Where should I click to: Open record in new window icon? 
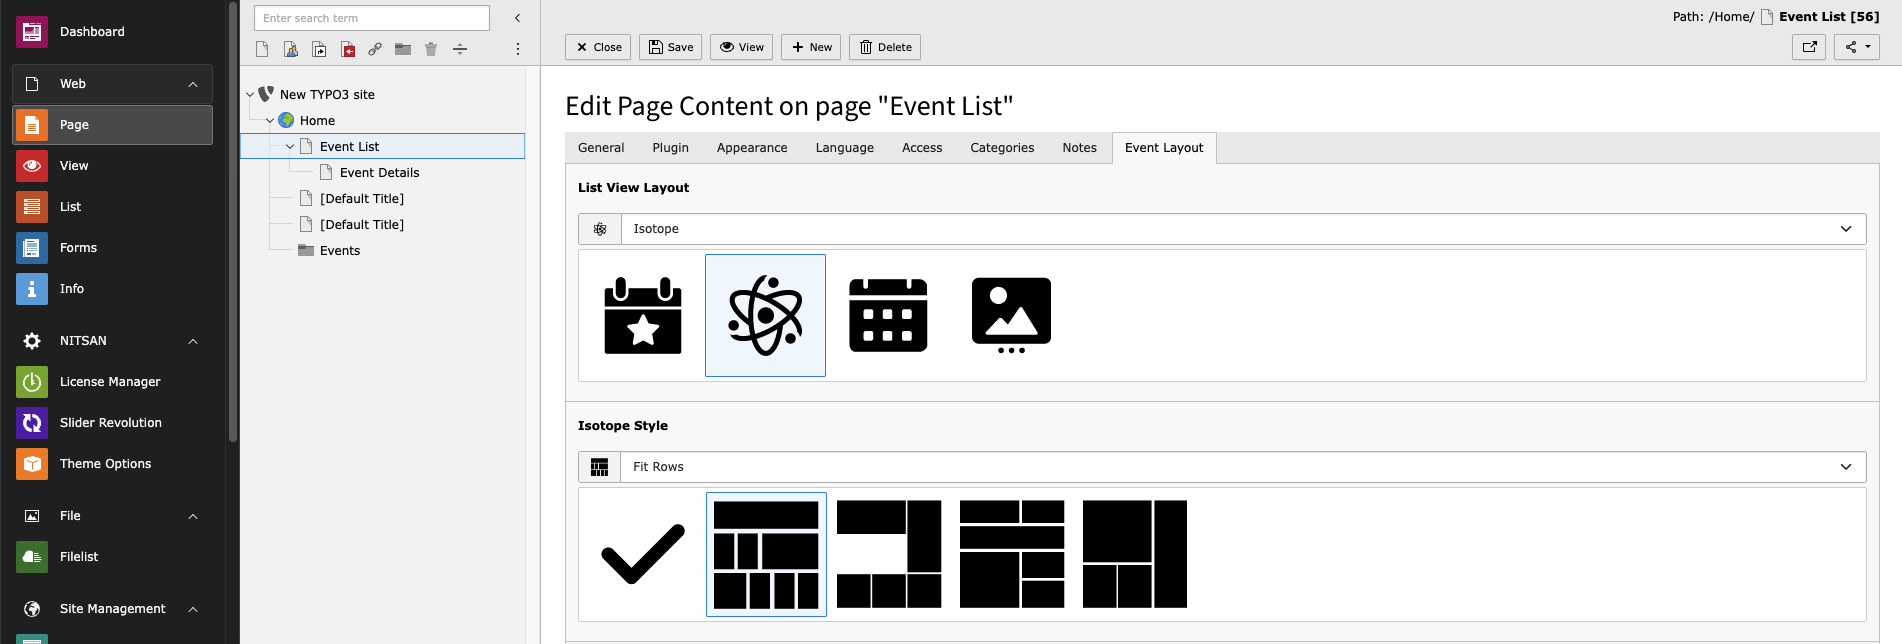pyautogui.click(x=1809, y=47)
